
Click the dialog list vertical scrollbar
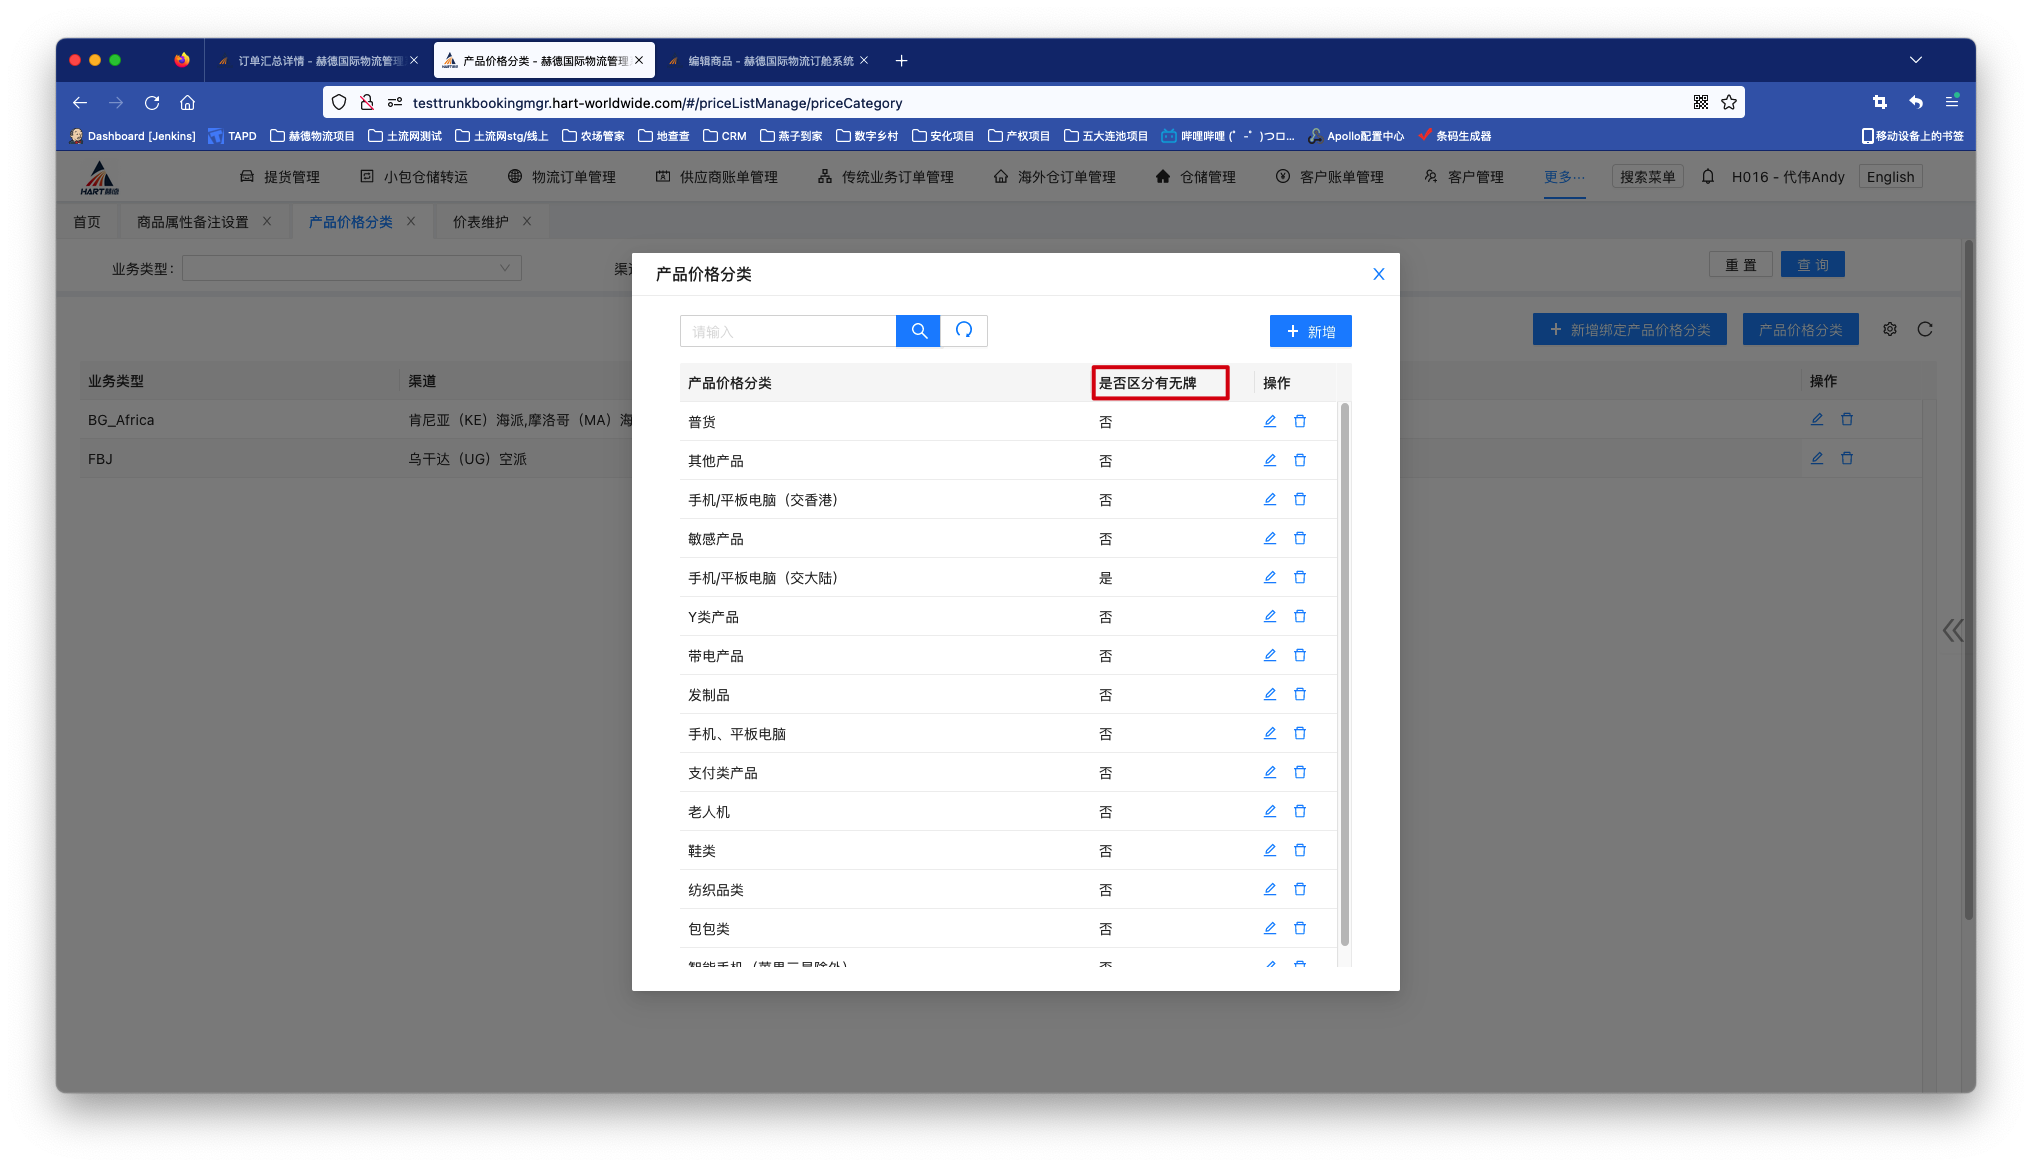tap(1344, 674)
